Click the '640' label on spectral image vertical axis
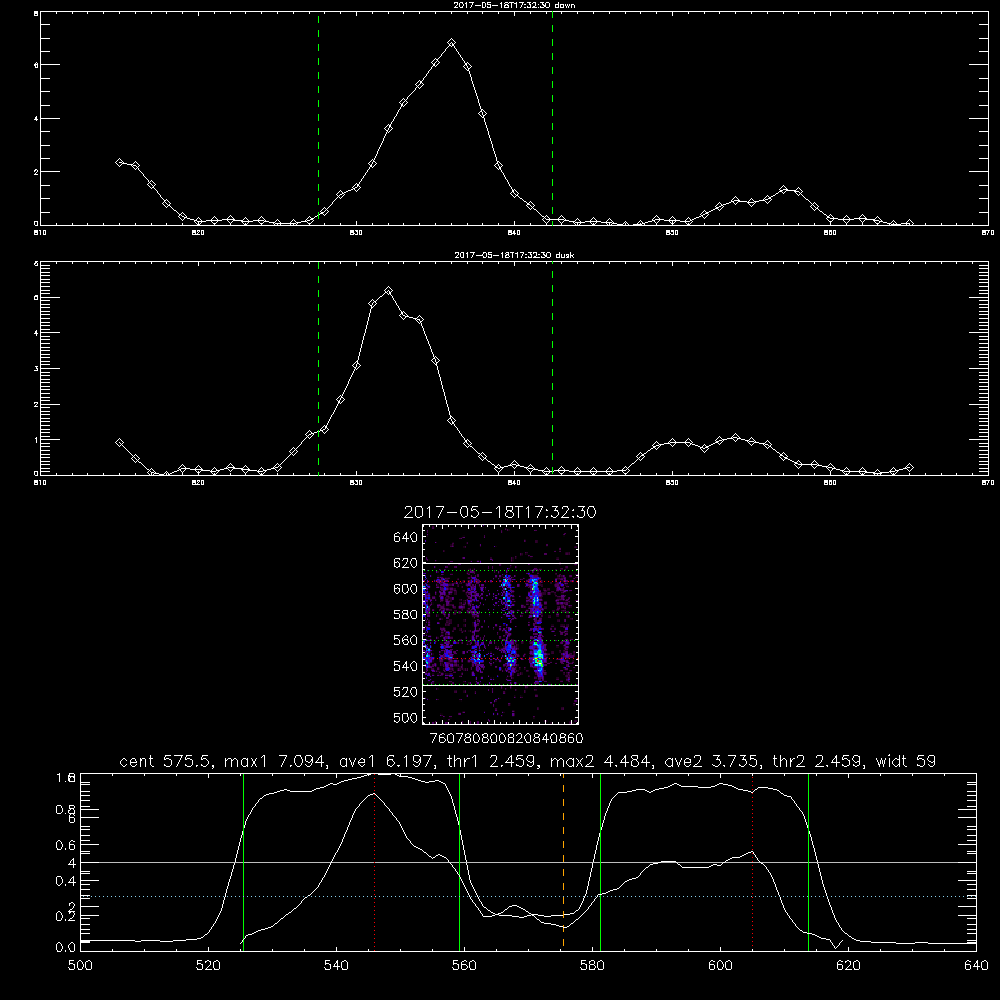Screen dimensions: 1000x1000 (x=405, y=538)
